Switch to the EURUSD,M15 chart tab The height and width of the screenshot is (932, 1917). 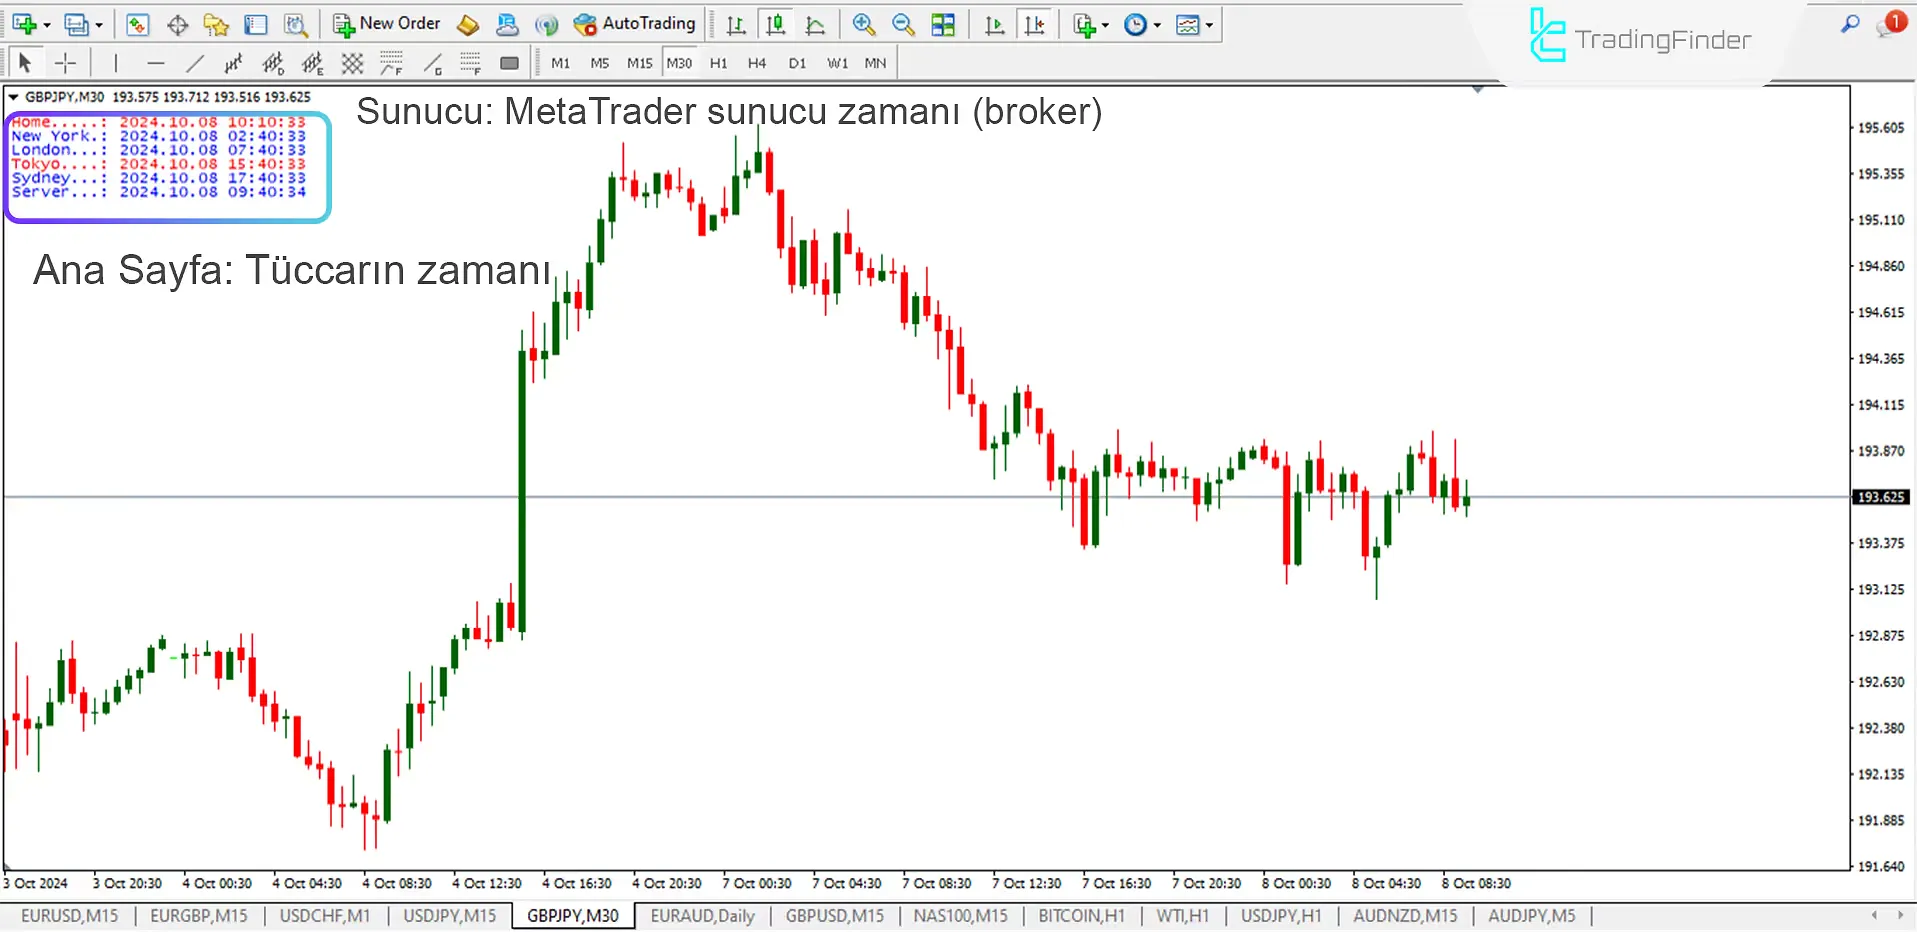click(x=69, y=915)
